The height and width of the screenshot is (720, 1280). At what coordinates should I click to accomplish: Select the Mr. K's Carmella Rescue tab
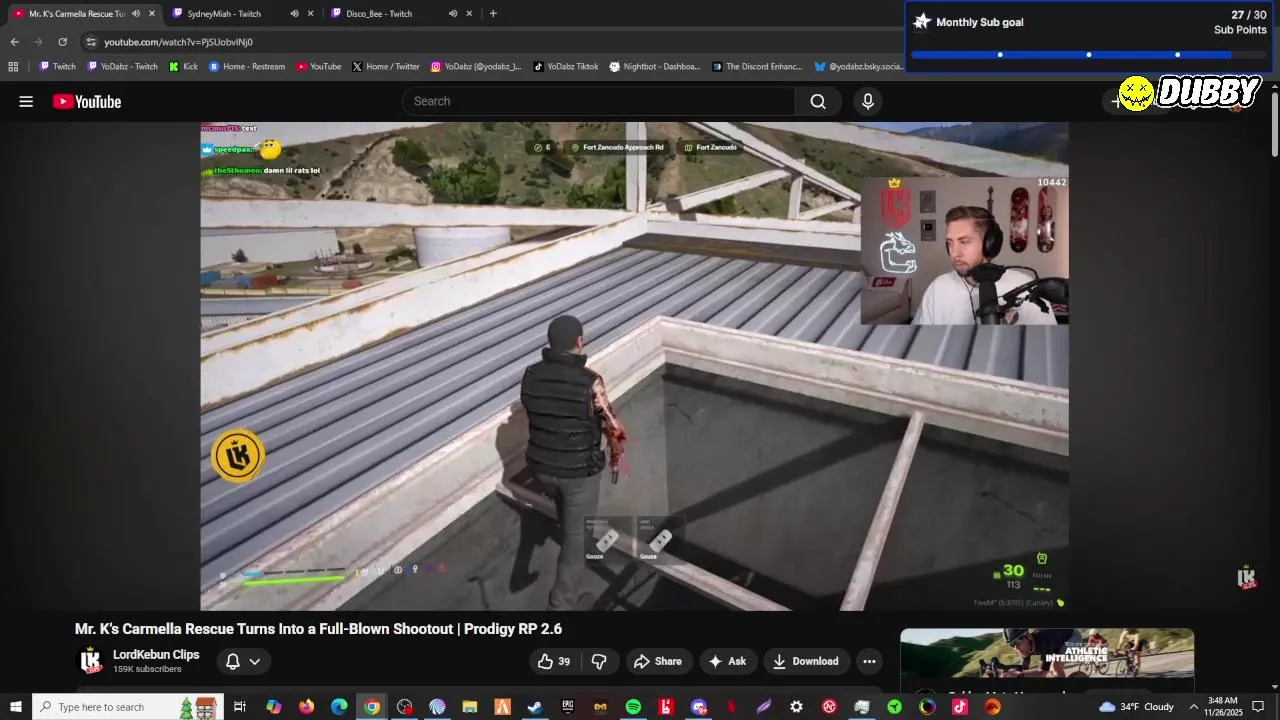coord(77,14)
